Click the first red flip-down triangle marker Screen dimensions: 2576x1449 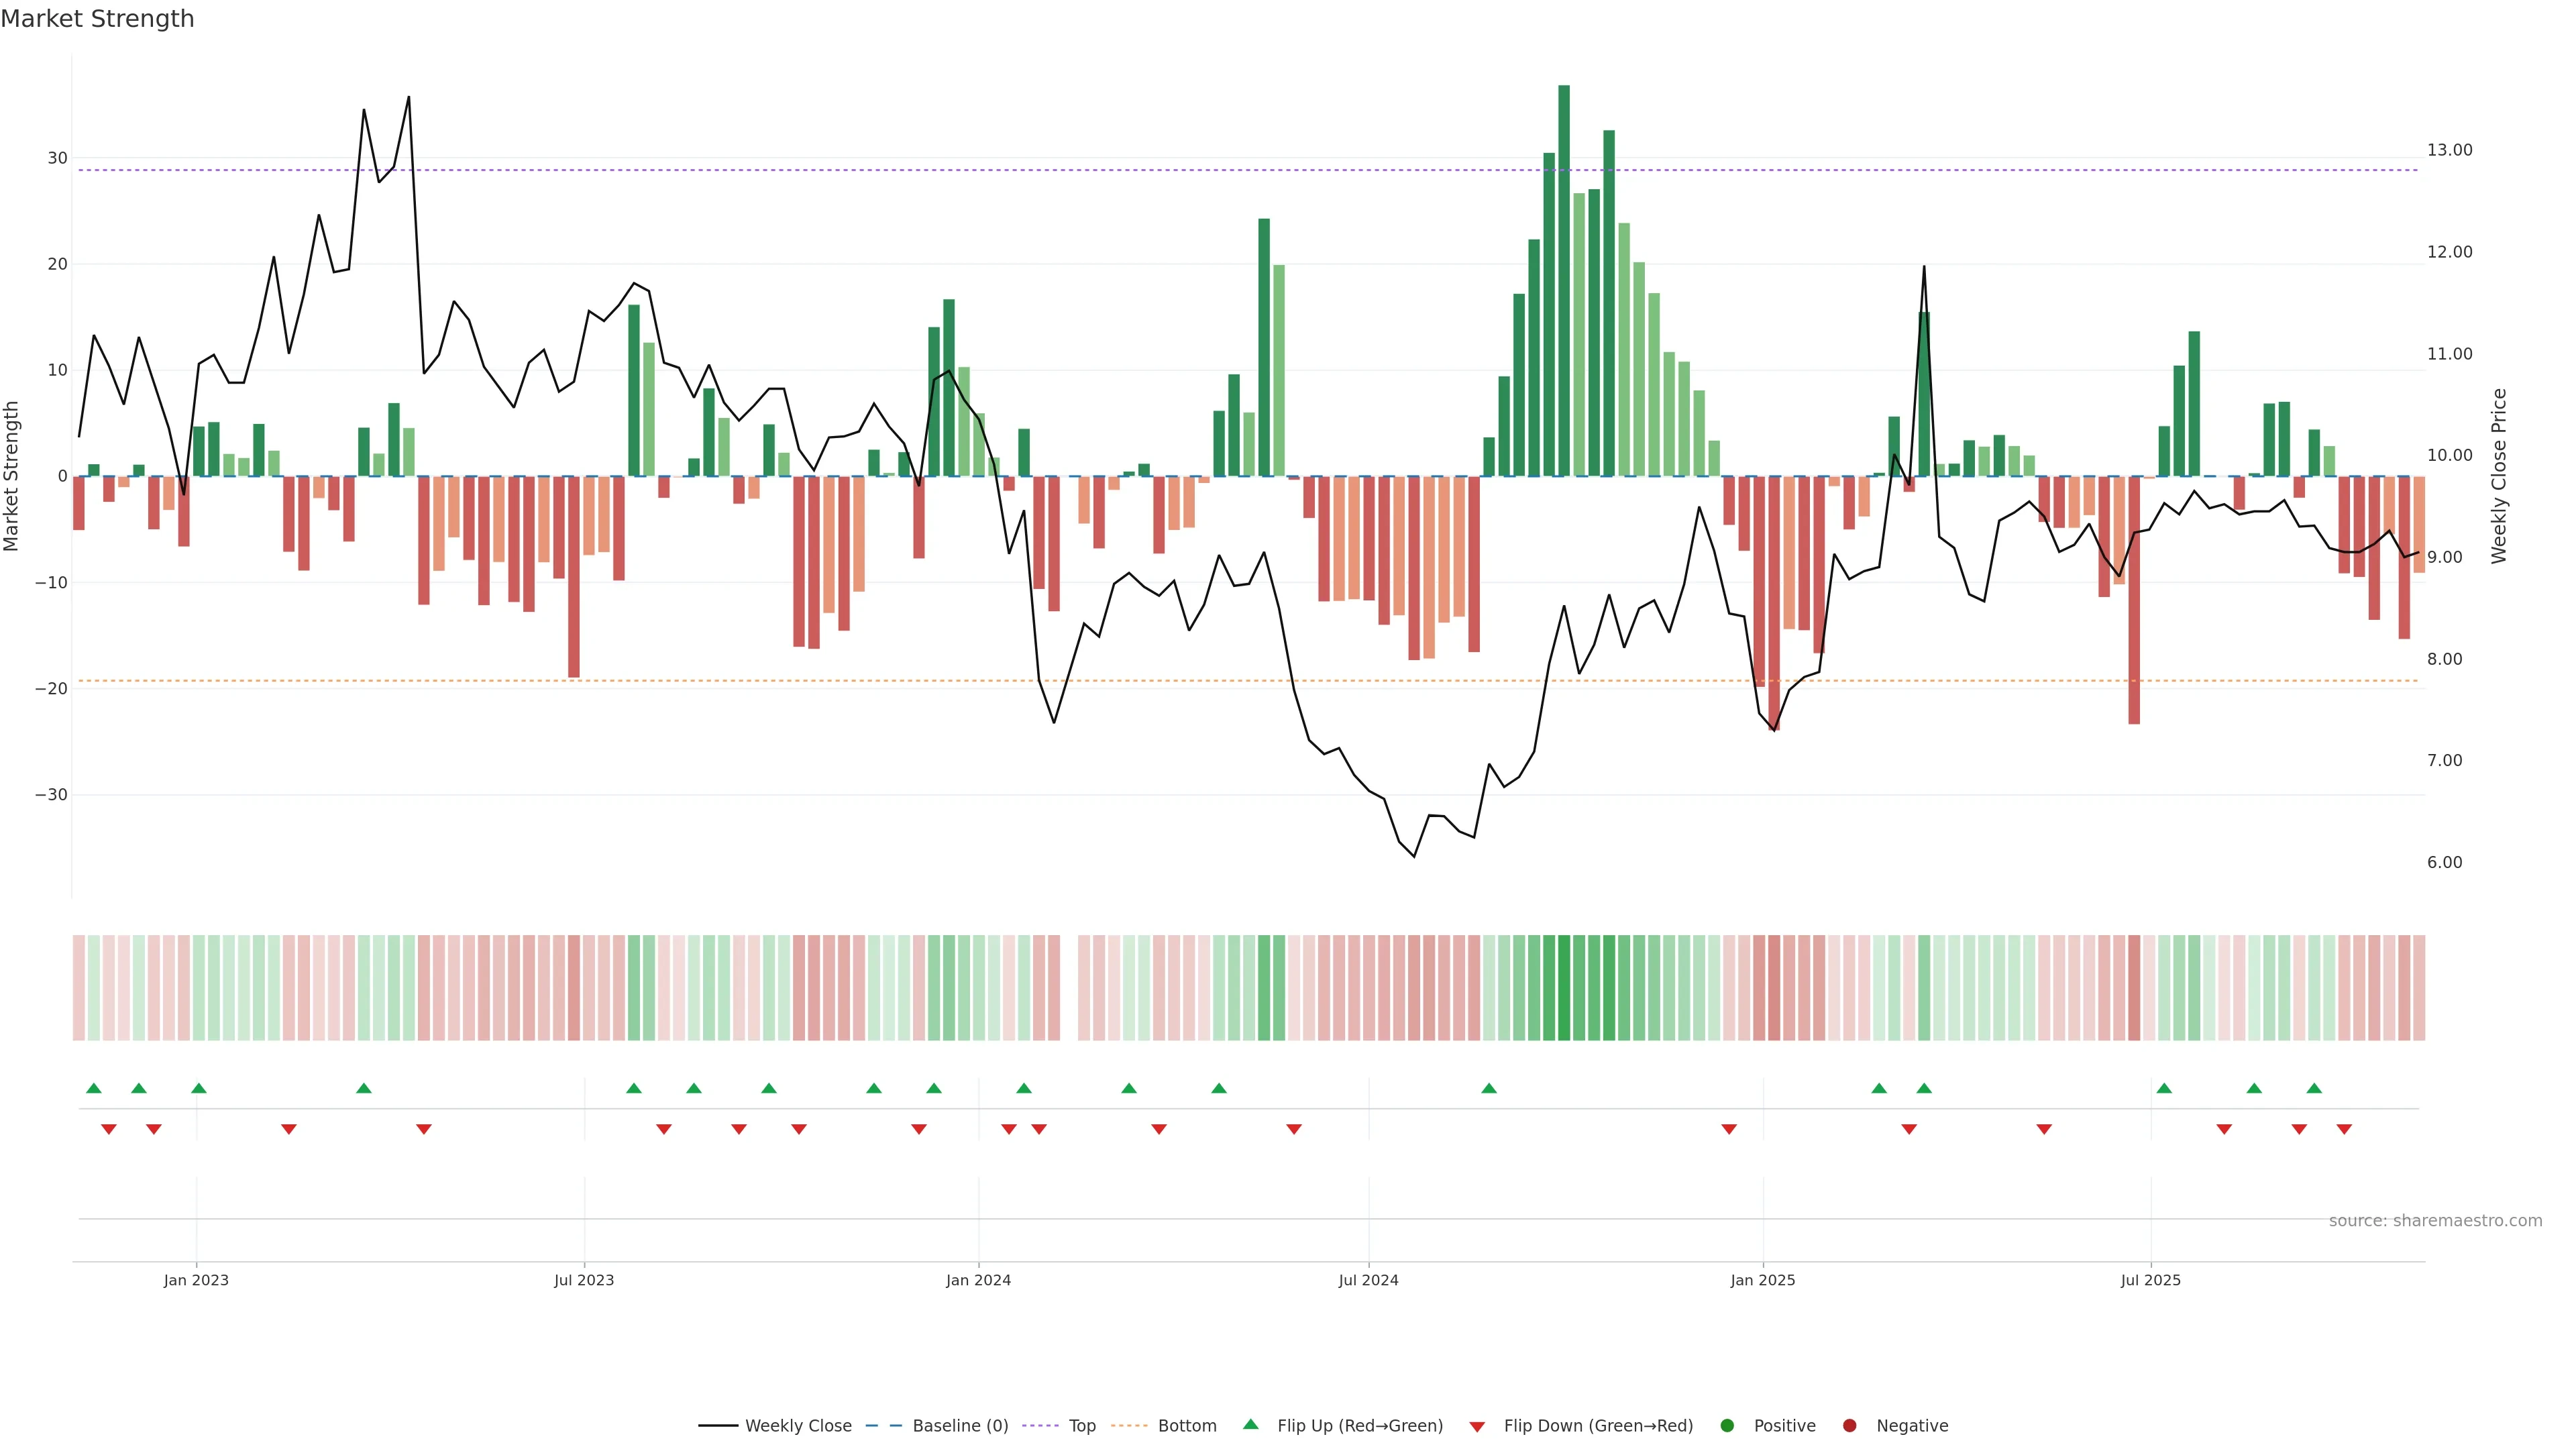tap(109, 1129)
